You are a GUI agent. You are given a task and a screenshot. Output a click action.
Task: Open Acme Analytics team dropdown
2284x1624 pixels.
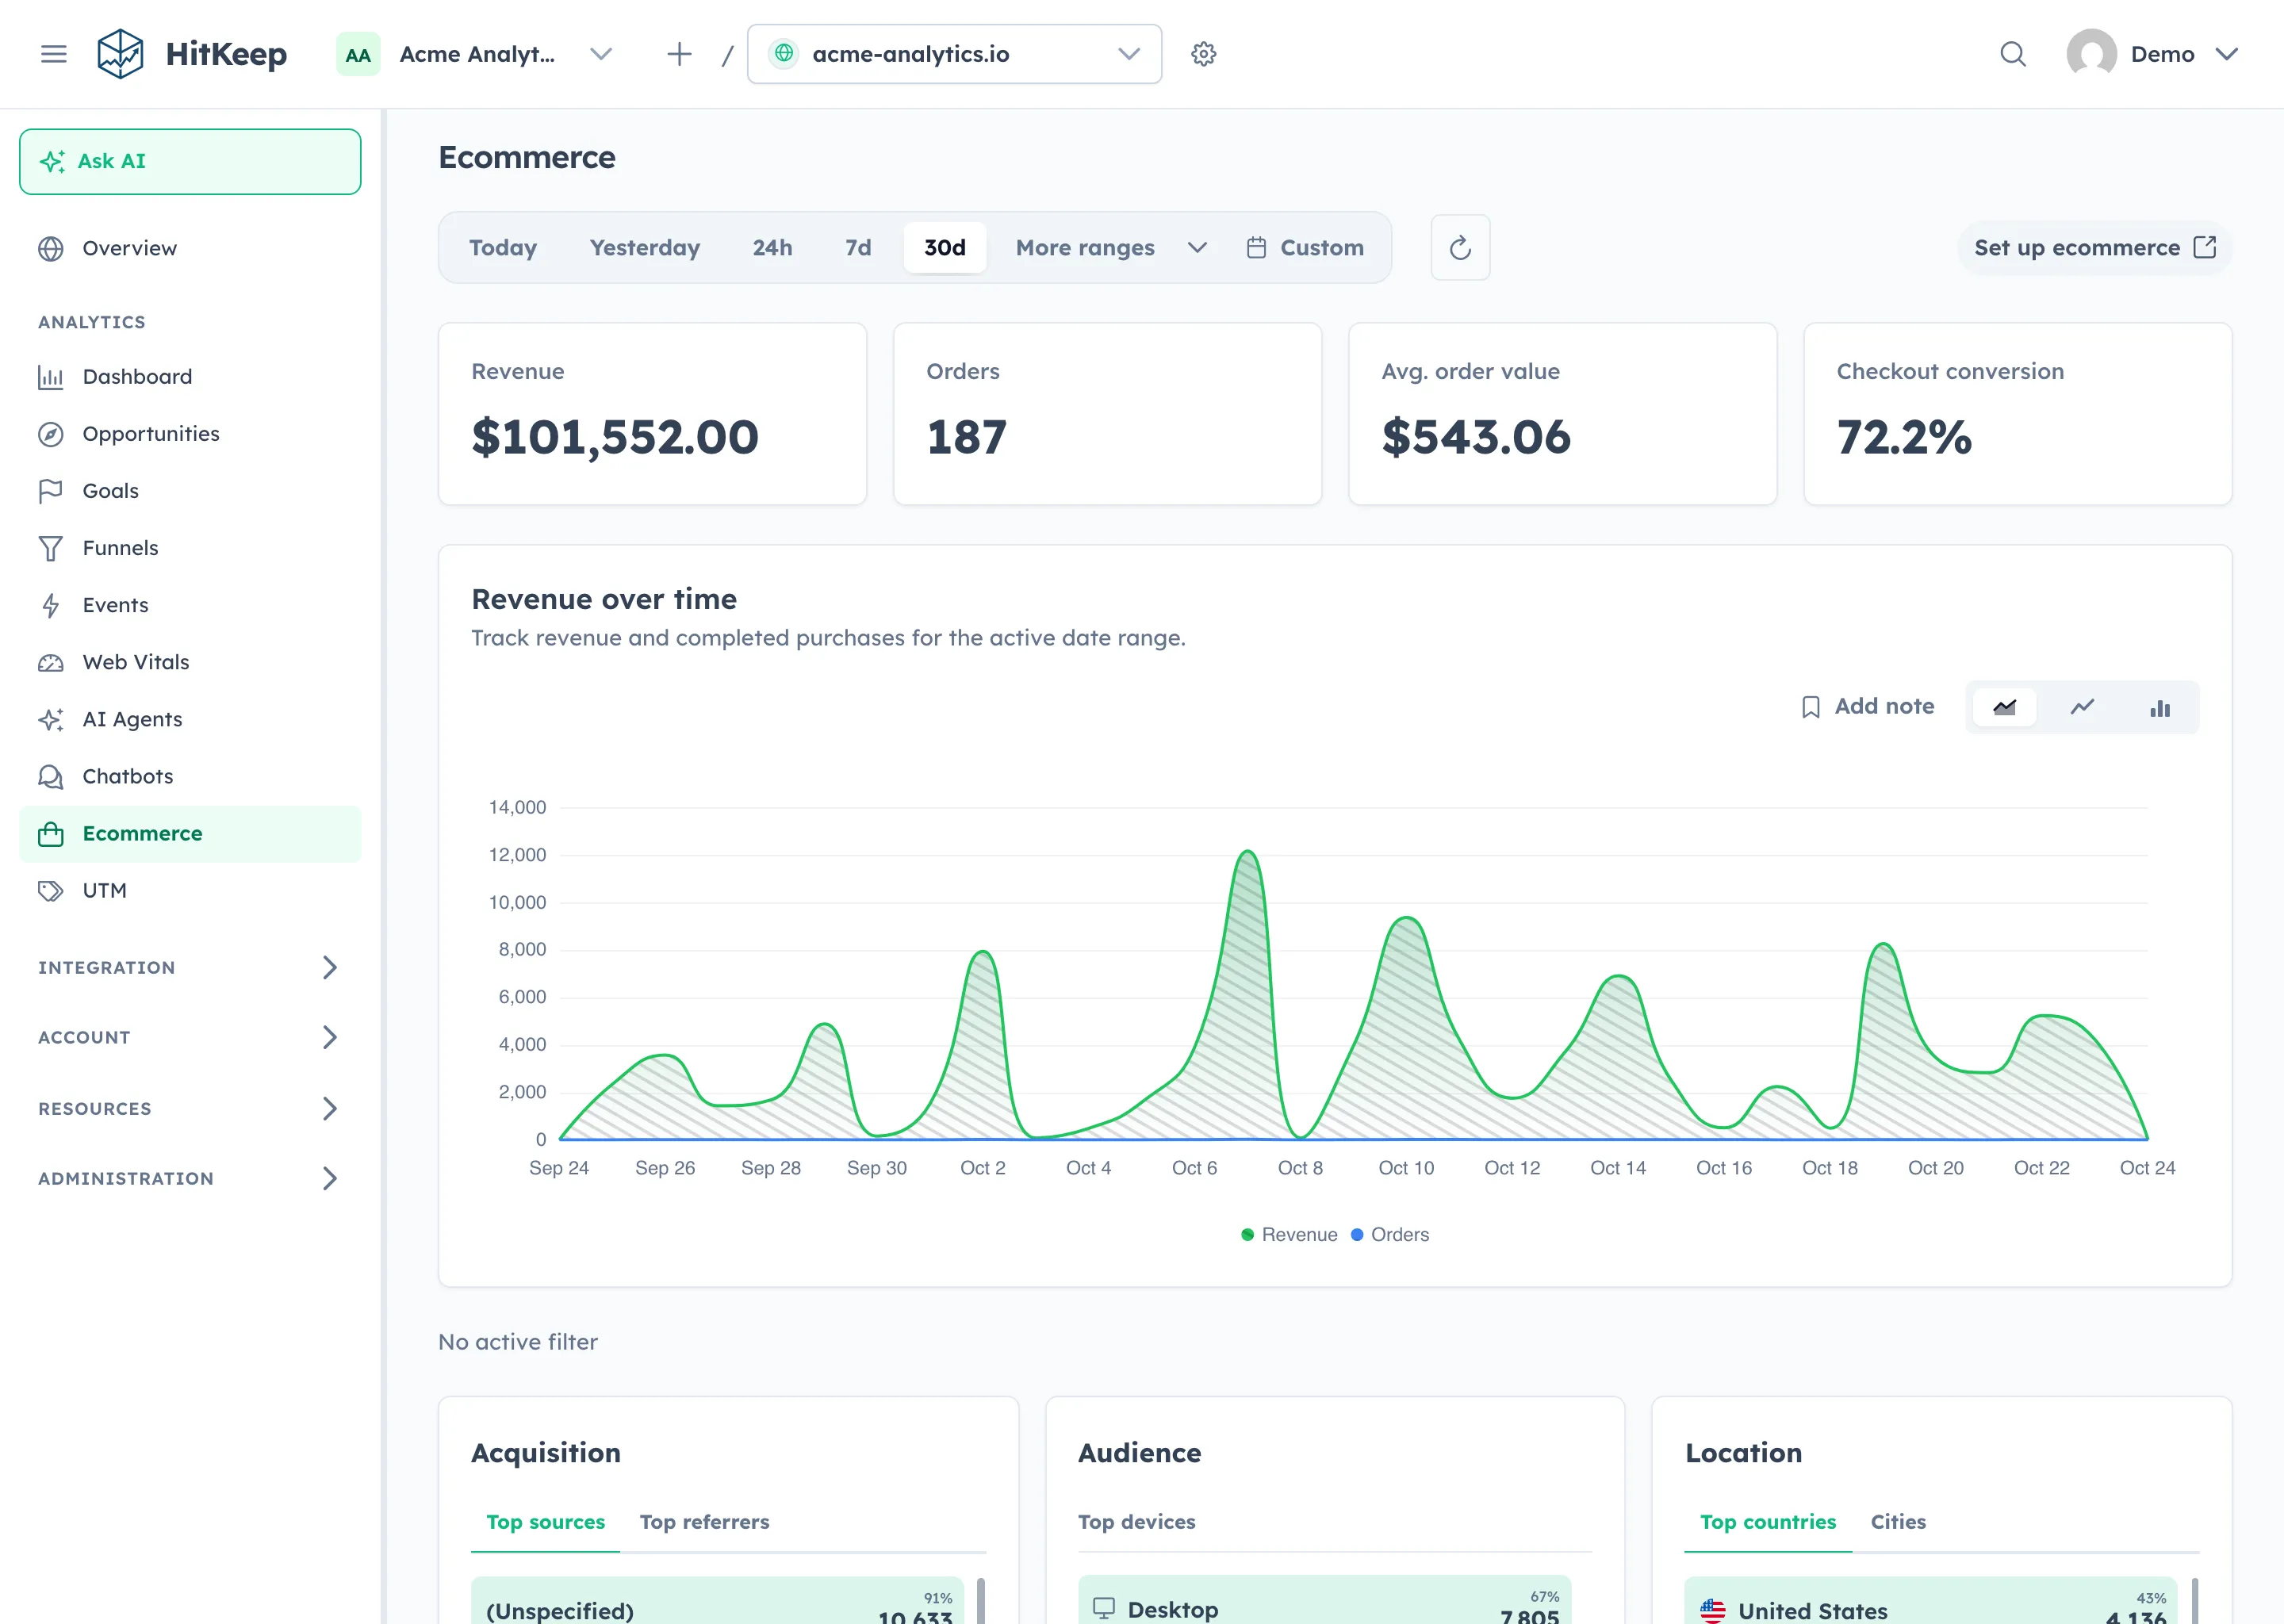[477, 54]
